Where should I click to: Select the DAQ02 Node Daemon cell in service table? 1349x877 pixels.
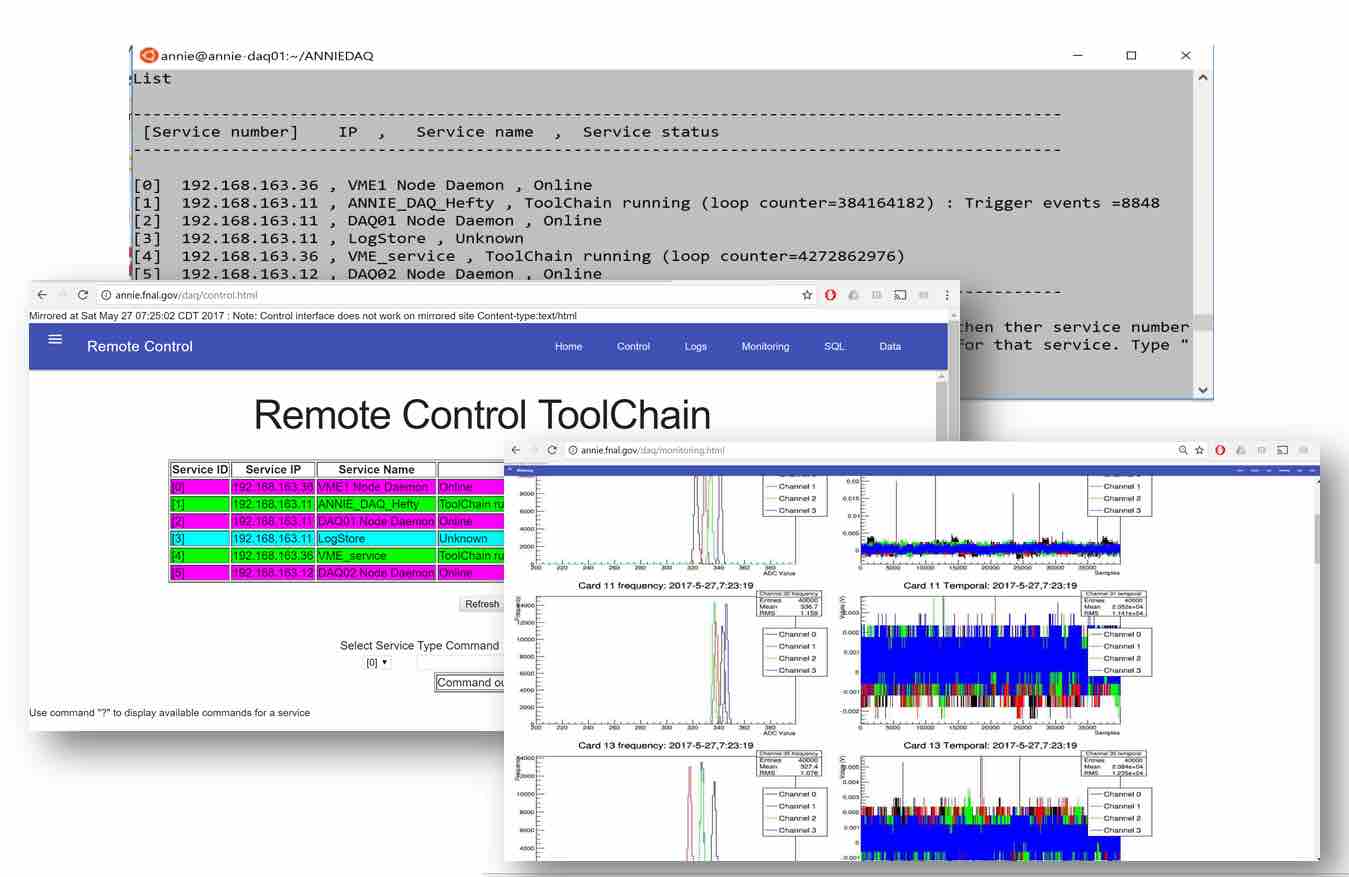(x=376, y=572)
